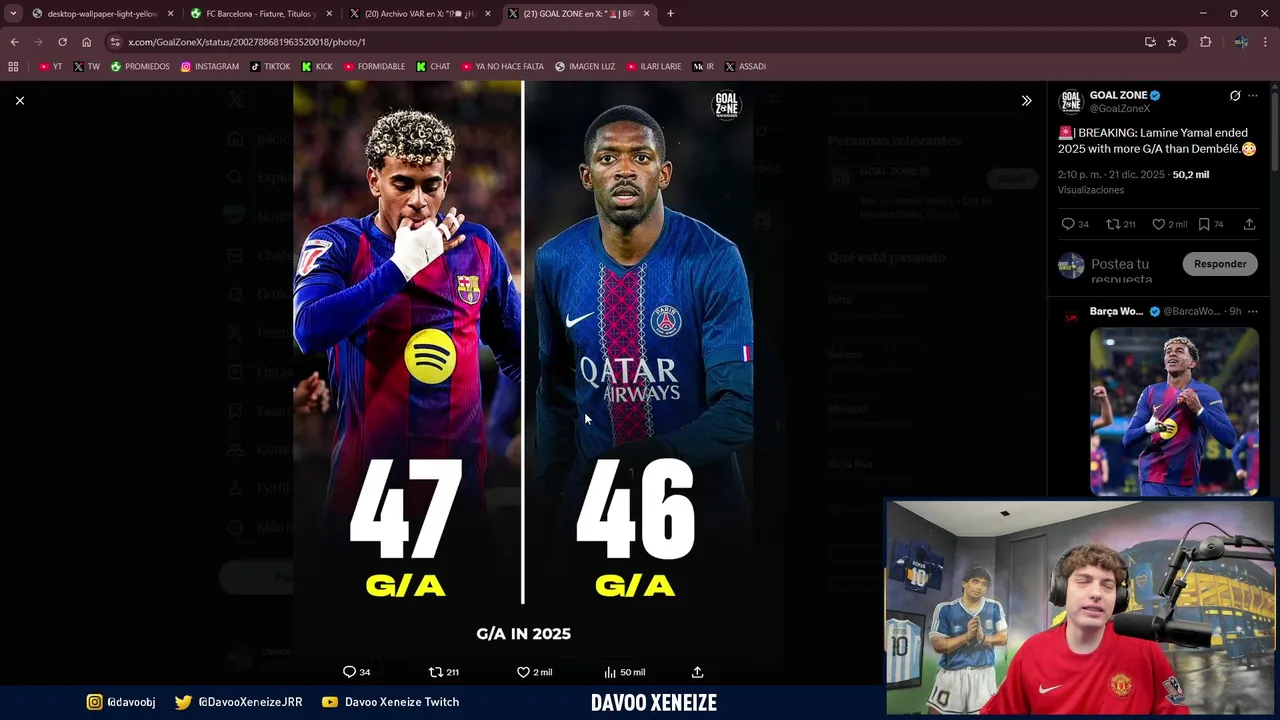Screen dimensions: 1280x720
Task: Open the Grok icon on the GOAL ZONE tweet
Action: pyautogui.click(x=1235, y=96)
